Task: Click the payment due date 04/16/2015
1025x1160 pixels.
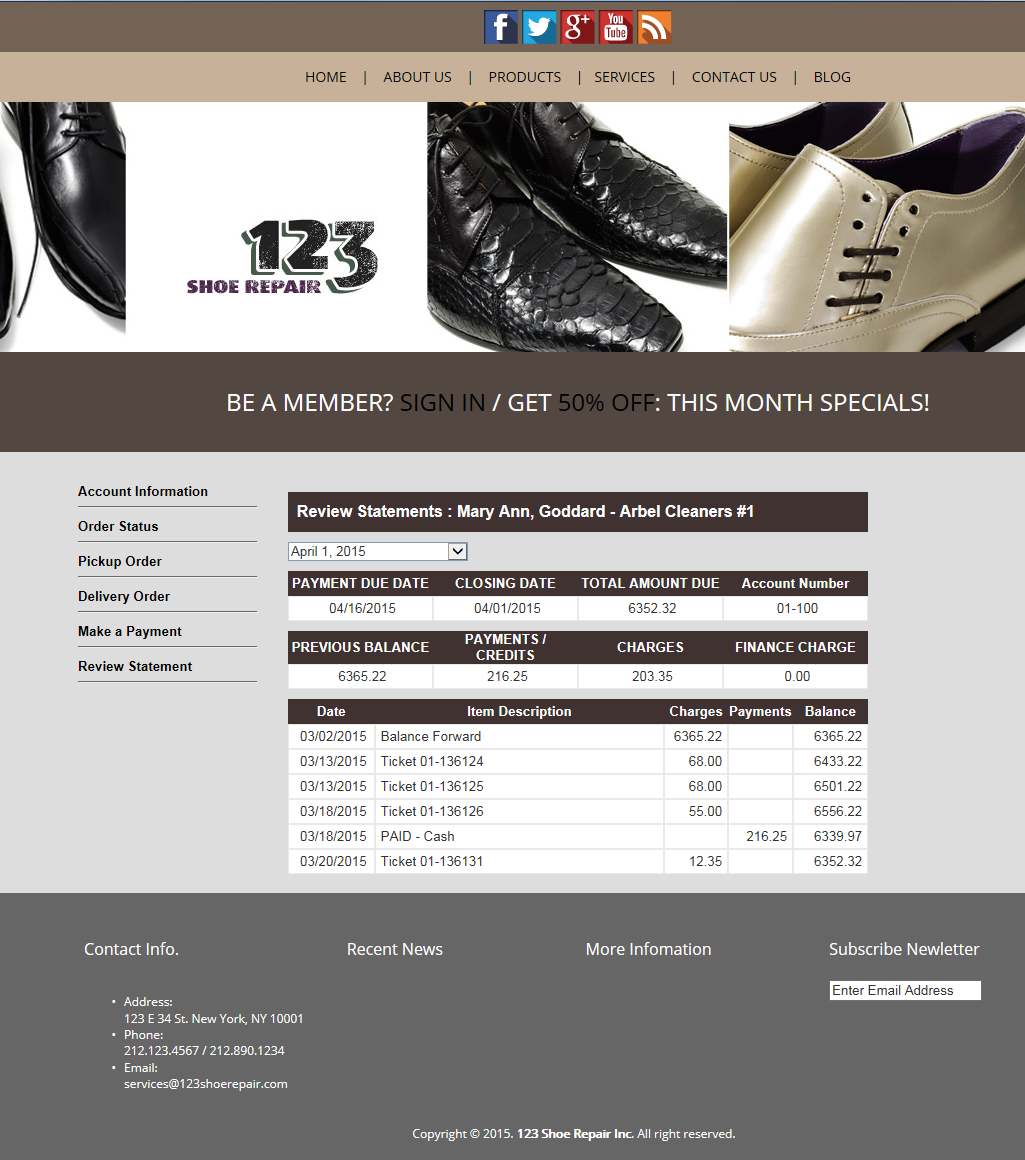Action: pos(362,608)
